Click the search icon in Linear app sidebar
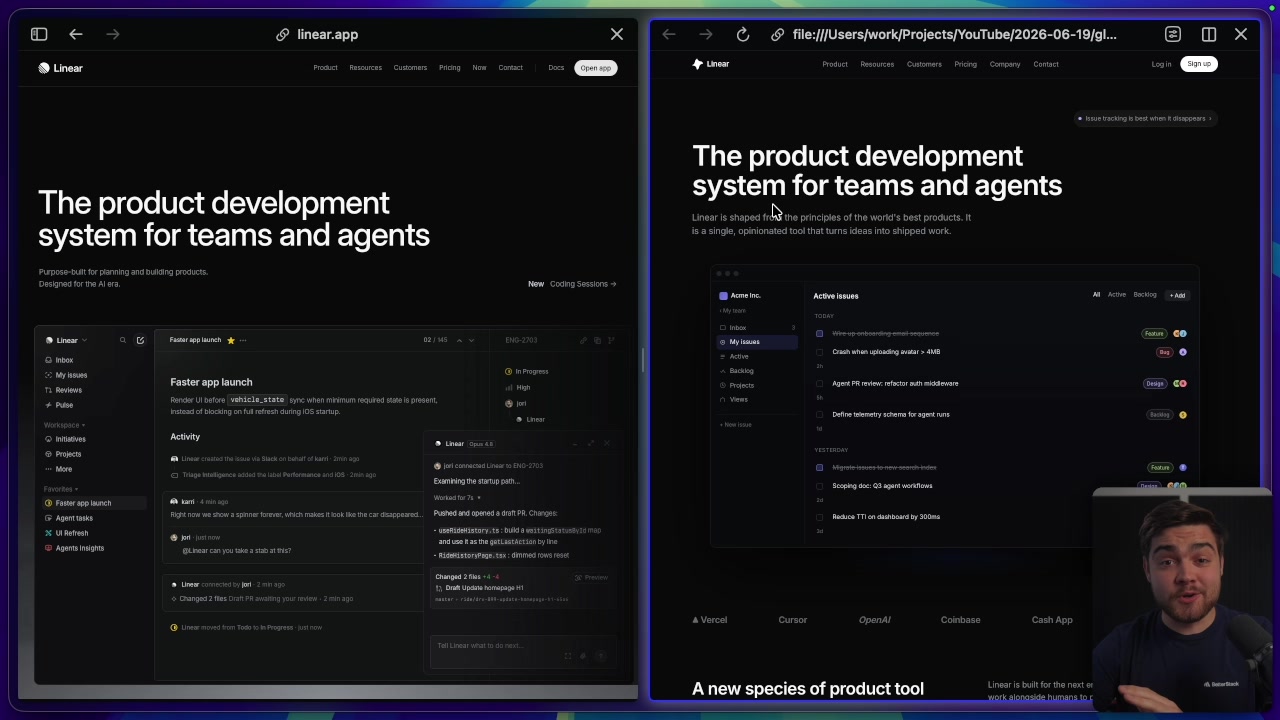This screenshot has width=1280, height=720. 123,340
